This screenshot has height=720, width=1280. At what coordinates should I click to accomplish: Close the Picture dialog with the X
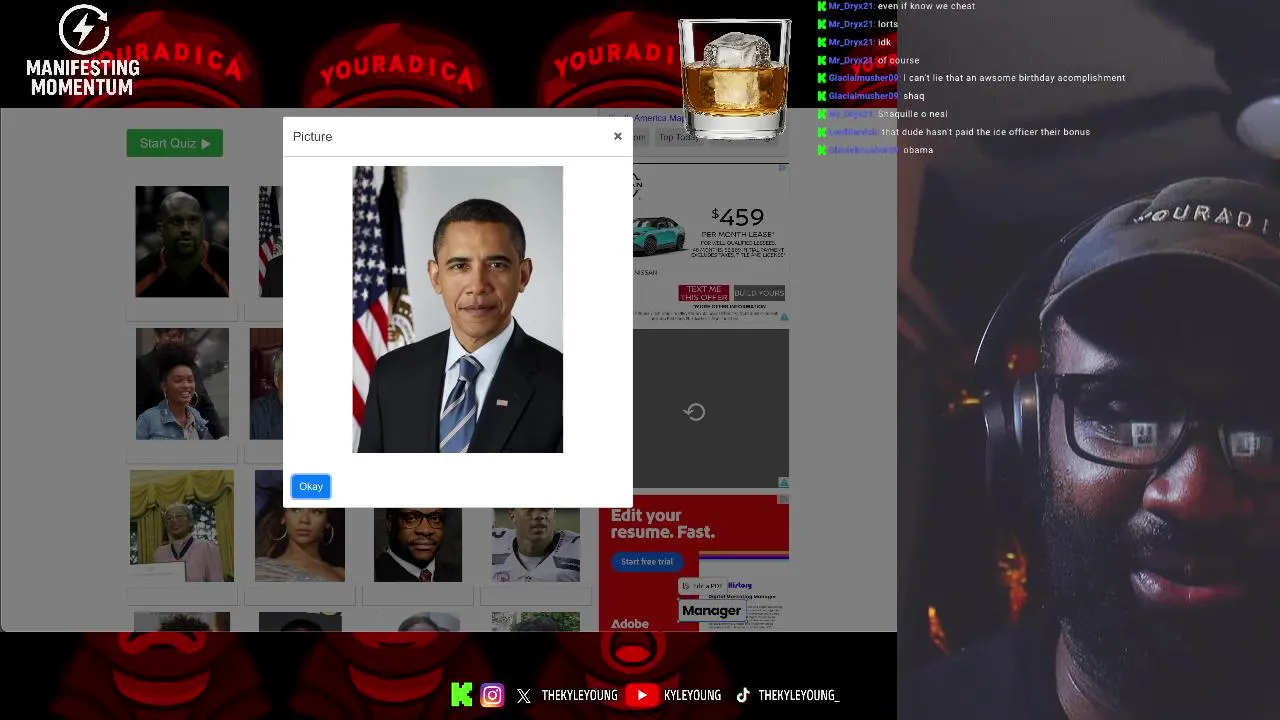pos(618,136)
